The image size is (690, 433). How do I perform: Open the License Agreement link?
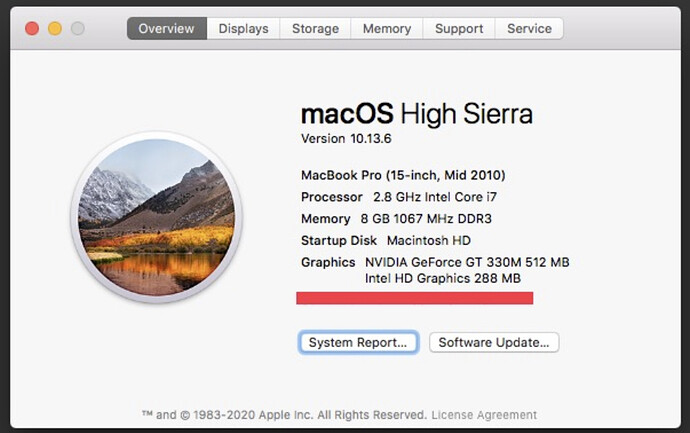click(x=484, y=415)
